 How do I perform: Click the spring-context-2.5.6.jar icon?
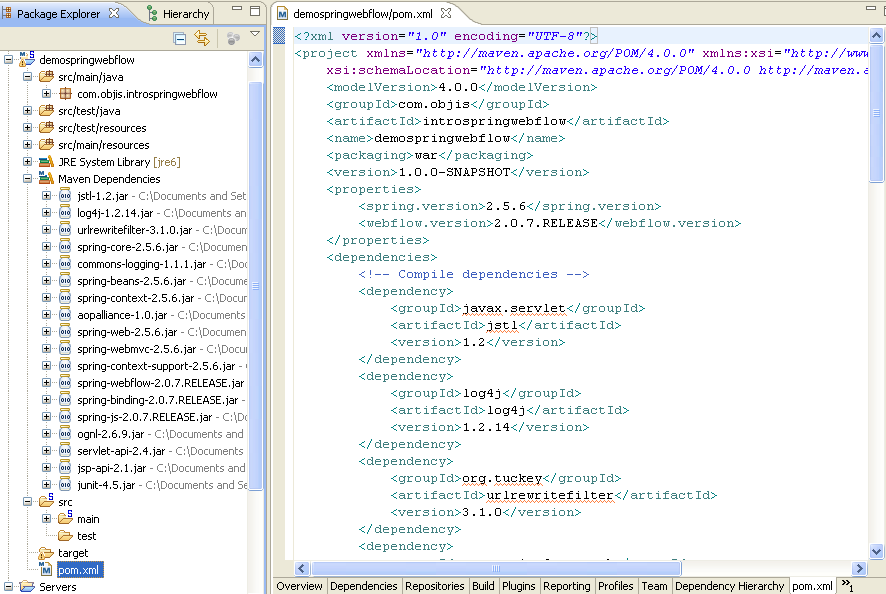tap(65, 297)
